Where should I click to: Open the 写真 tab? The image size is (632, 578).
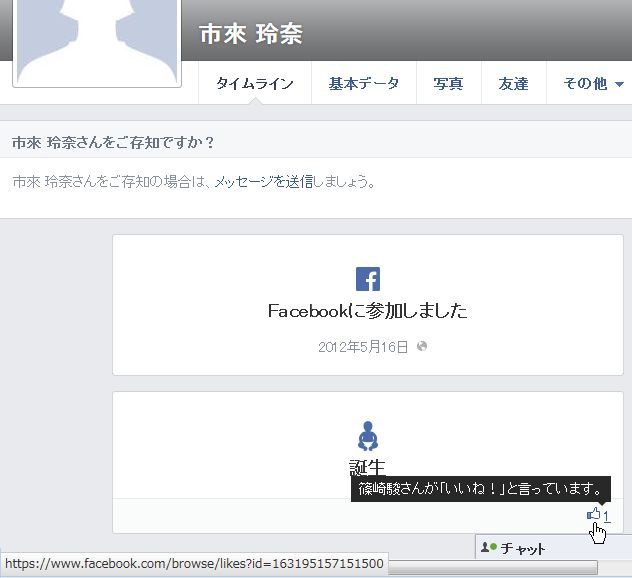coord(449,83)
